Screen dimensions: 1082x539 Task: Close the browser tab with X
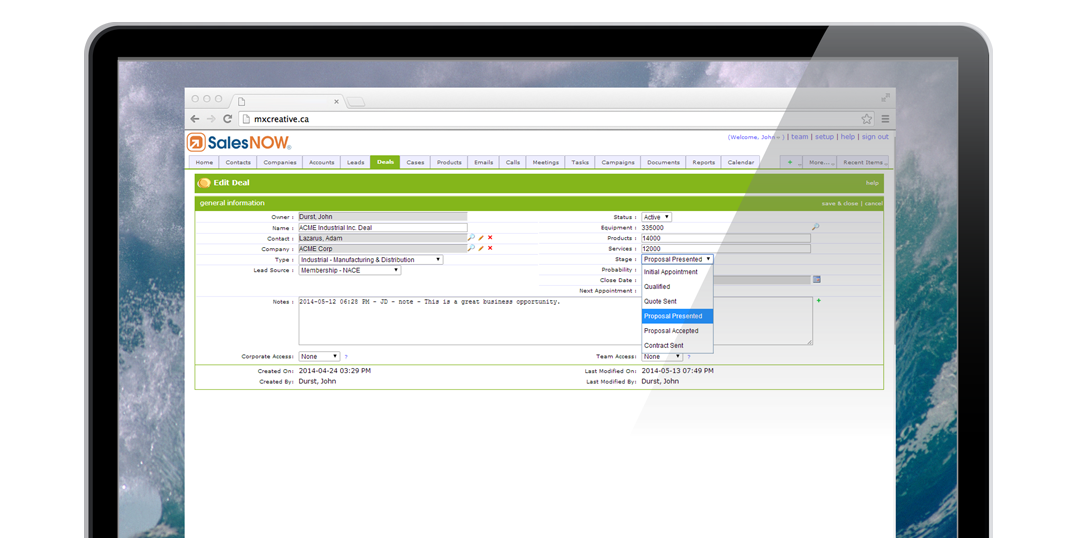click(x=337, y=101)
